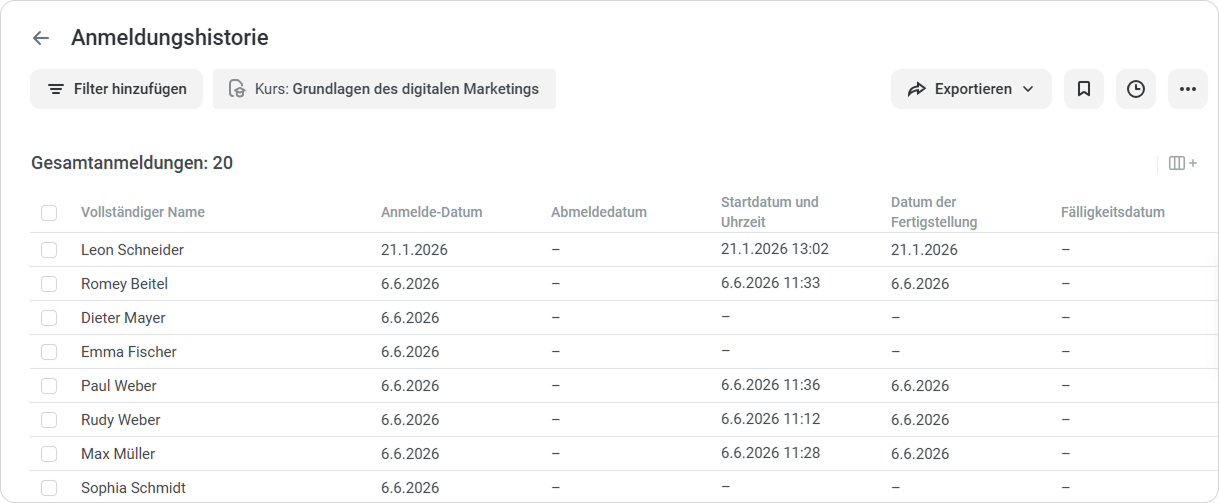This screenshot has width=1219, height=503.
Task: Go back using the left arrow icon
Action: coord(41,38)
